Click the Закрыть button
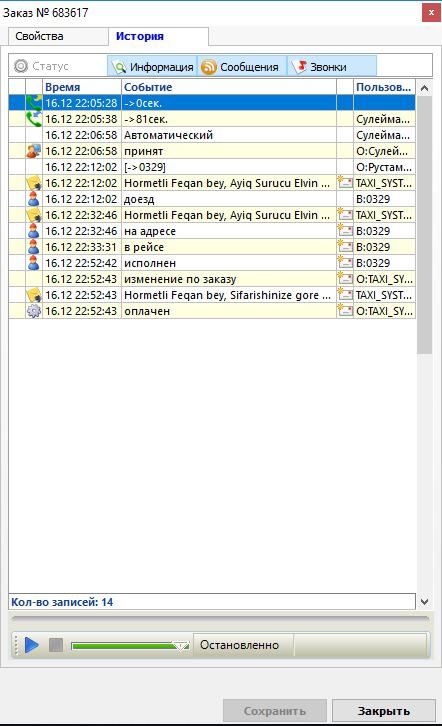 (384, 711)
